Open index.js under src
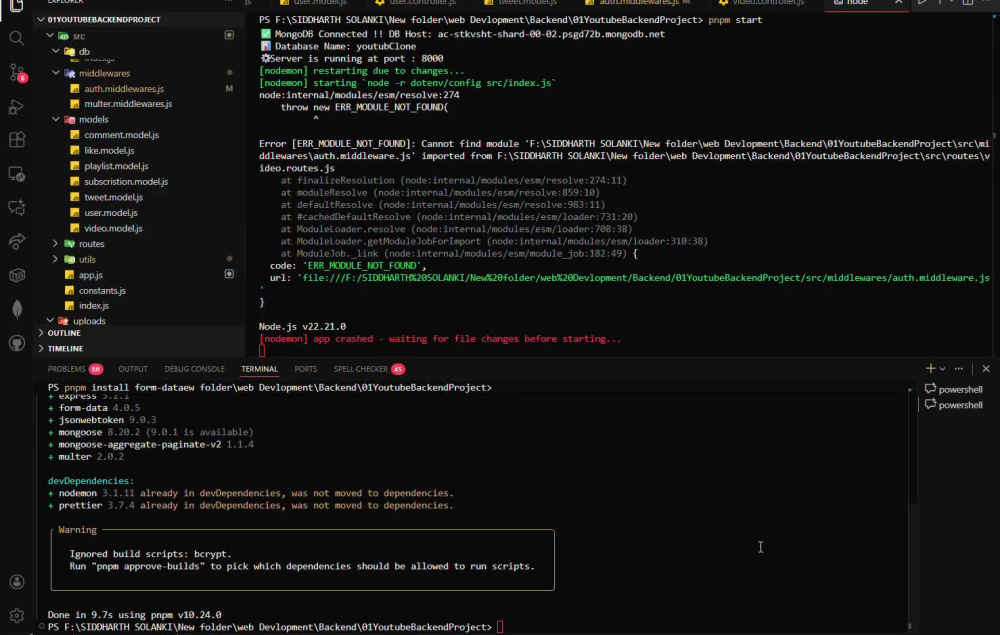The height and width of the screenshot is (635, 1000). point(93,306)
